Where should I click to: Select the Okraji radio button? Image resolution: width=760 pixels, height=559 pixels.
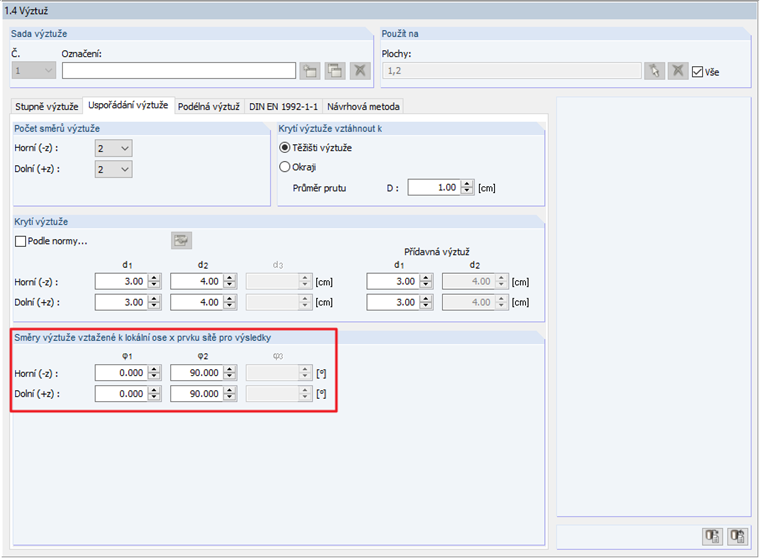pos(285,167)
